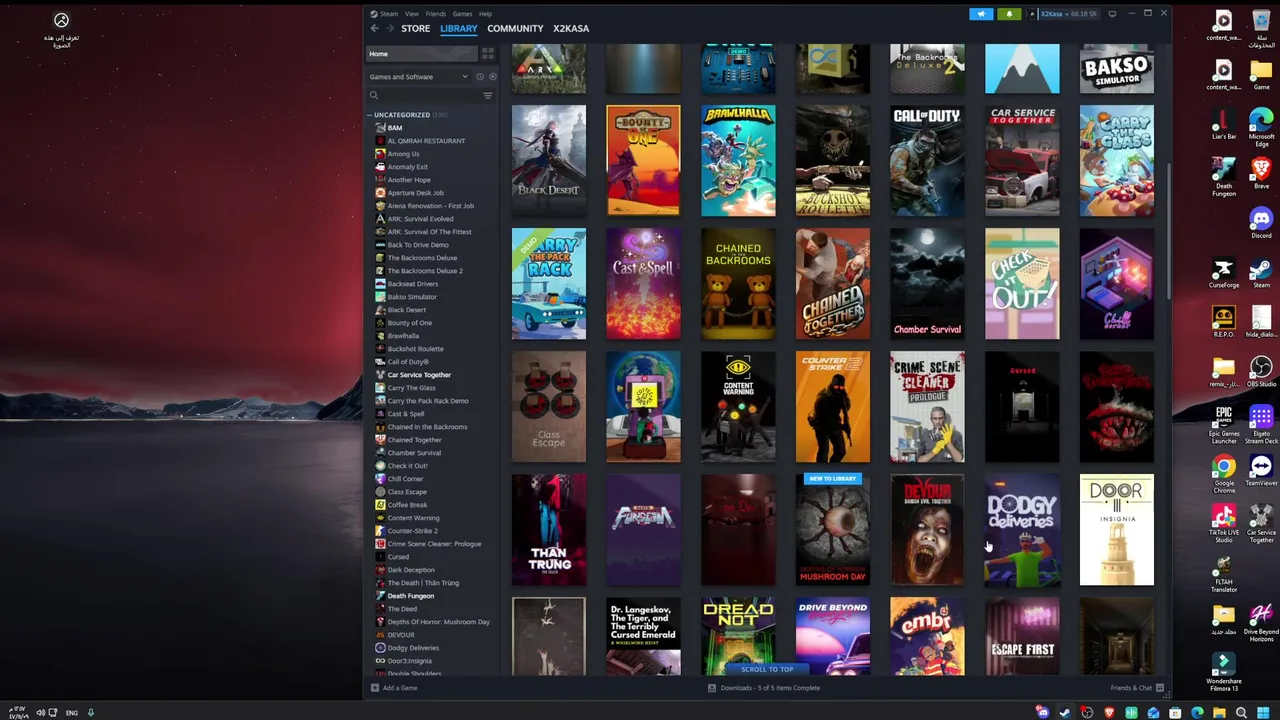Click the library search field
This screenshot has width=1280, height=720.
[425, 96]
